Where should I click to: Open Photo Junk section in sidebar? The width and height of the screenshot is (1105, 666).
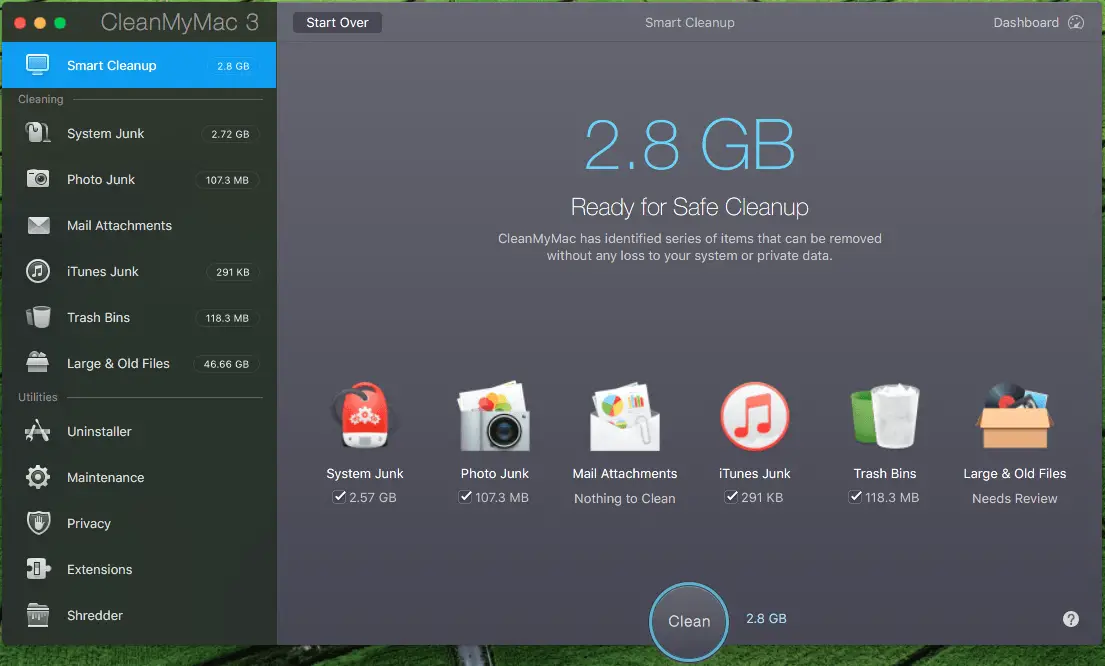[139, 179]
